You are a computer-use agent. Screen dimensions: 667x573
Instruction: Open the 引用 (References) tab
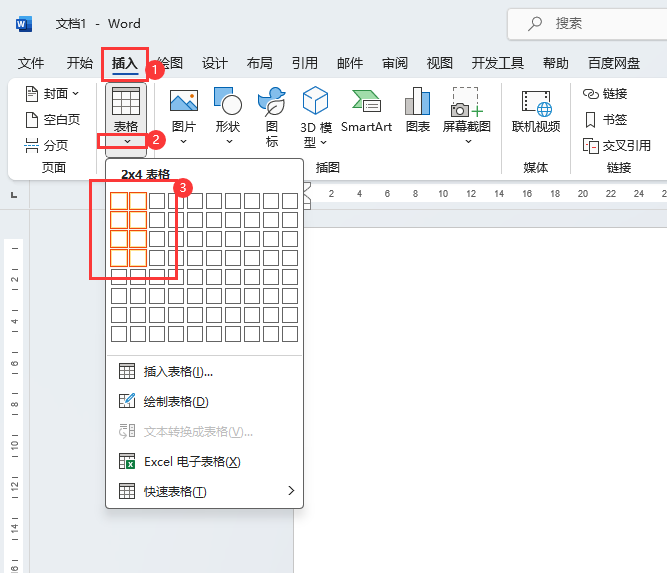[305, 63]
